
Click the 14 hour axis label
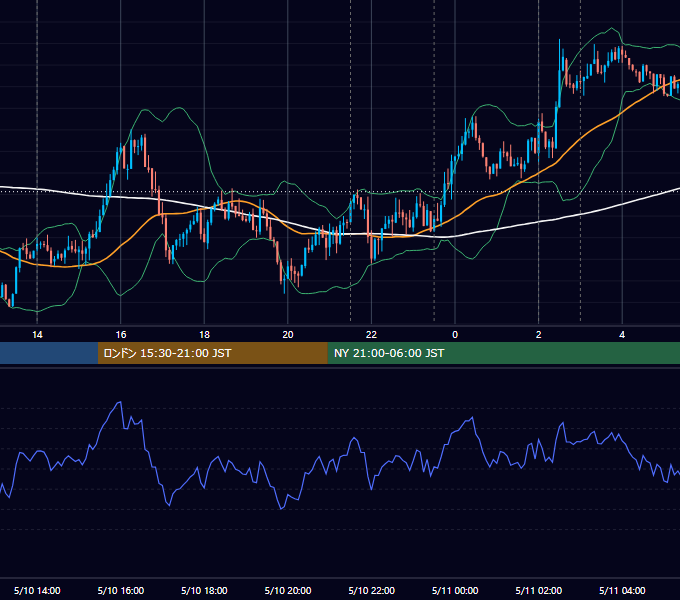(x=37, y=335)
